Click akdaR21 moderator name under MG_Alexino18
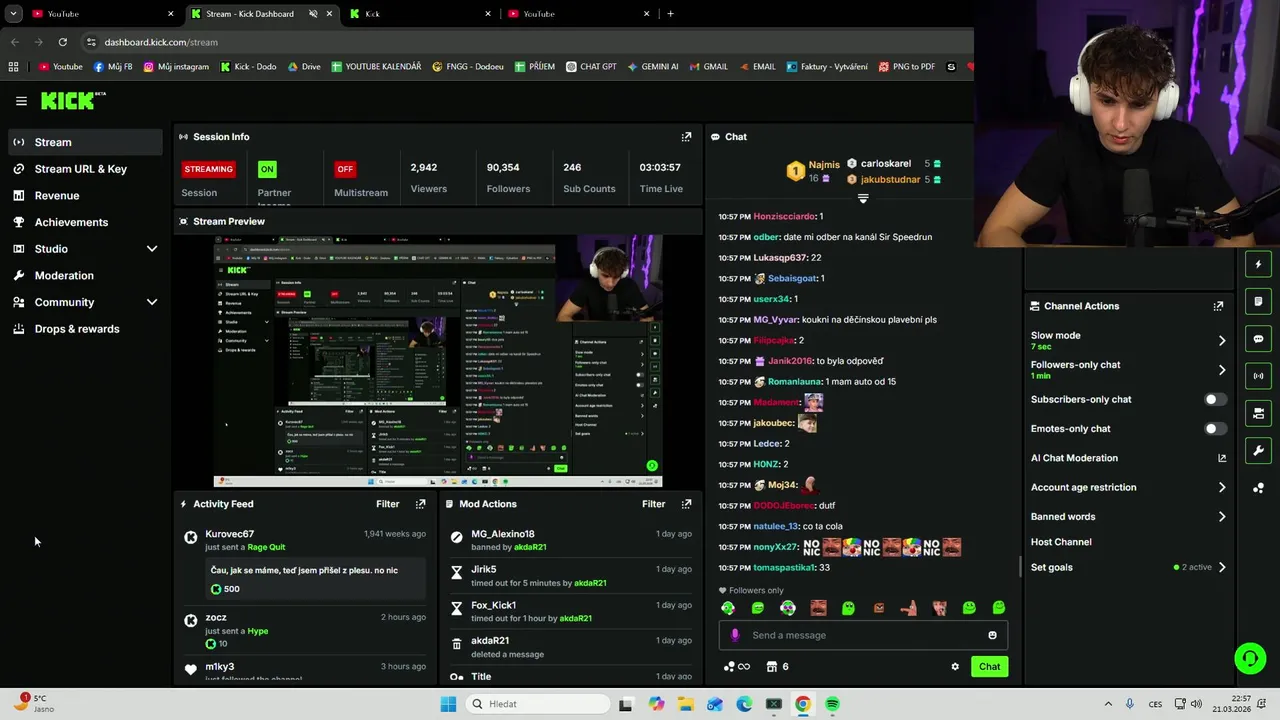Screen dimensions: 1280x720 pyautogui.click(x=530, y=548)
